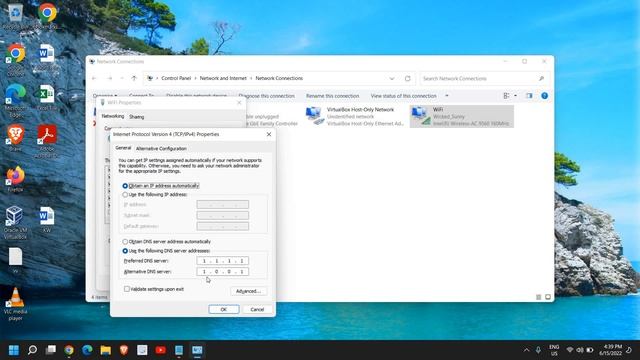The image size is (640, 360).
Task: Click the Preferred DNS server field
Action: (x=222, y=261)
